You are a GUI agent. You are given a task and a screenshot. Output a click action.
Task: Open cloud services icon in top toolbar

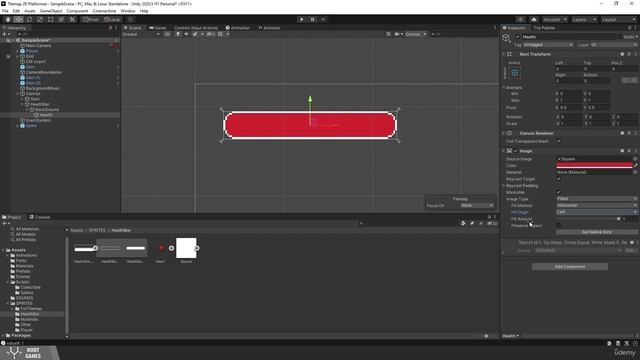(x=533, y=20)
